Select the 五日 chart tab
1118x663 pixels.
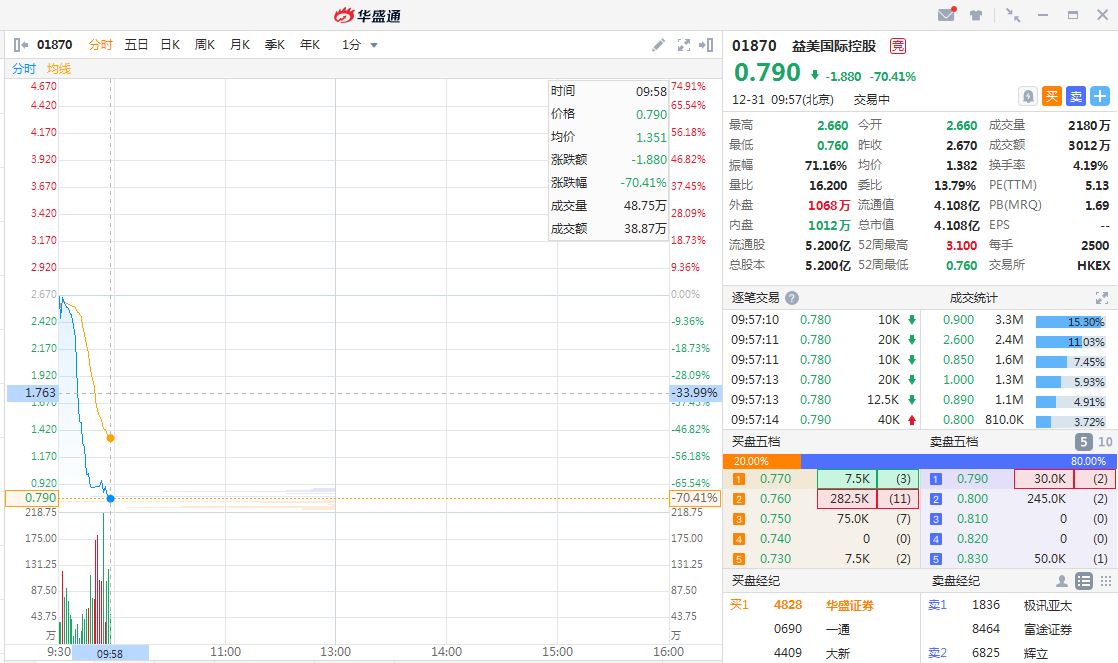(x=136, y=45)
